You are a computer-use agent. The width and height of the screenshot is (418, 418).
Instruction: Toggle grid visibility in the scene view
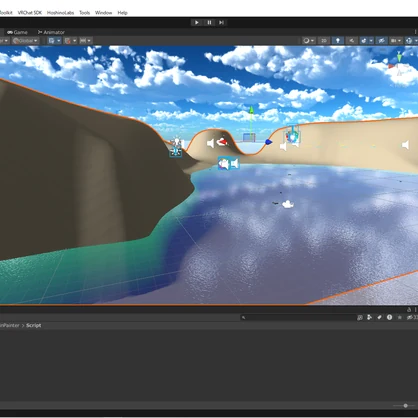pos(51,41)
